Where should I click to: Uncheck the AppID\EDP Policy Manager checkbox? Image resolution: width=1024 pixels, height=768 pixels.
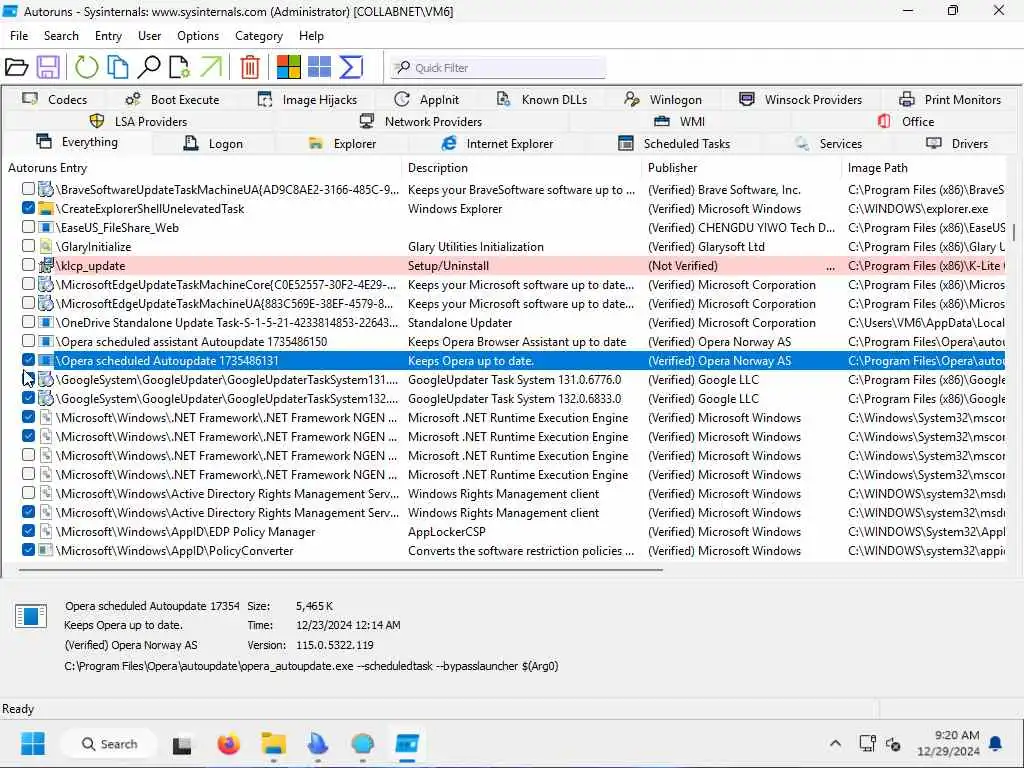click(x=28, y=530)
